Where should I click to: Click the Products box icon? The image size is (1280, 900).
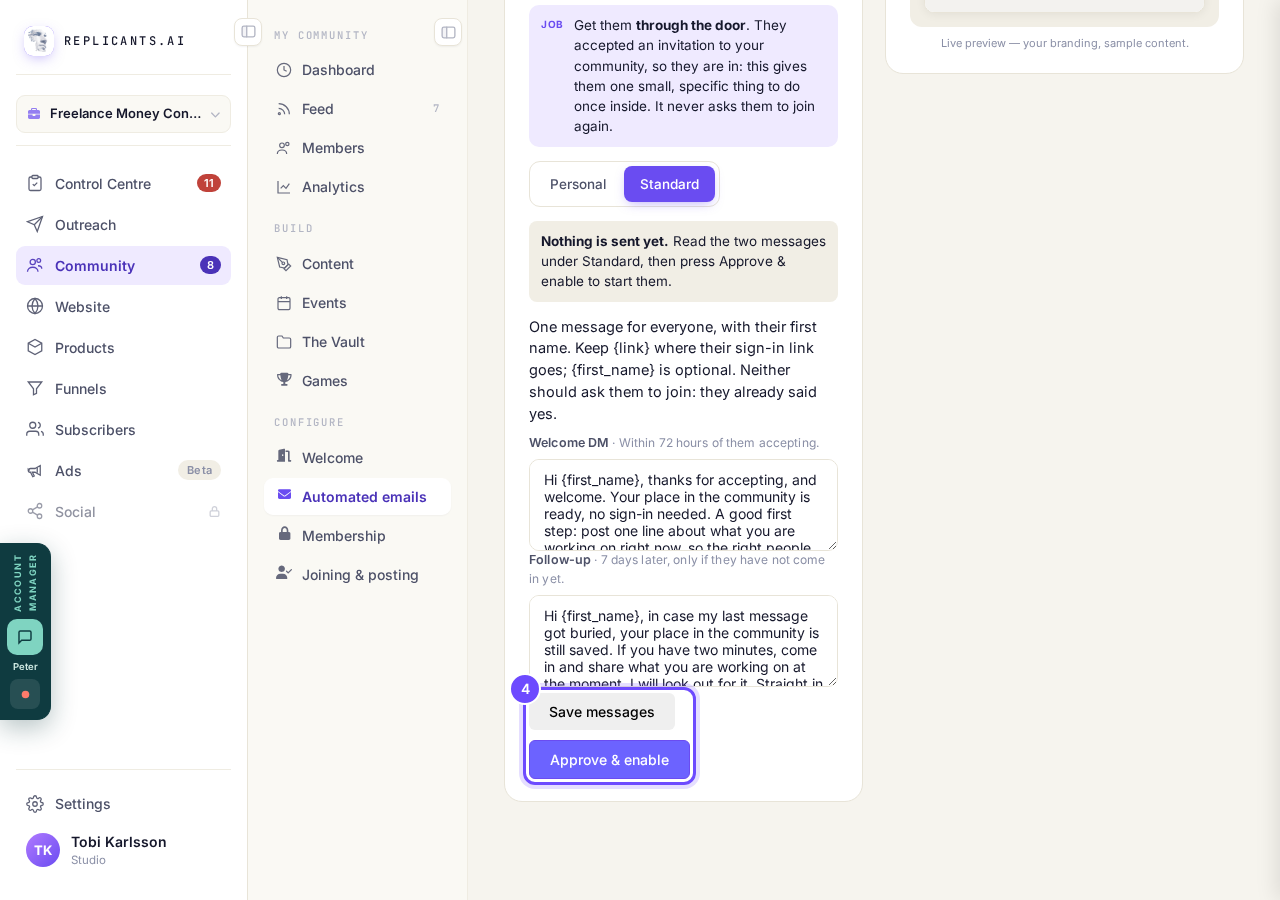point(35,347)
